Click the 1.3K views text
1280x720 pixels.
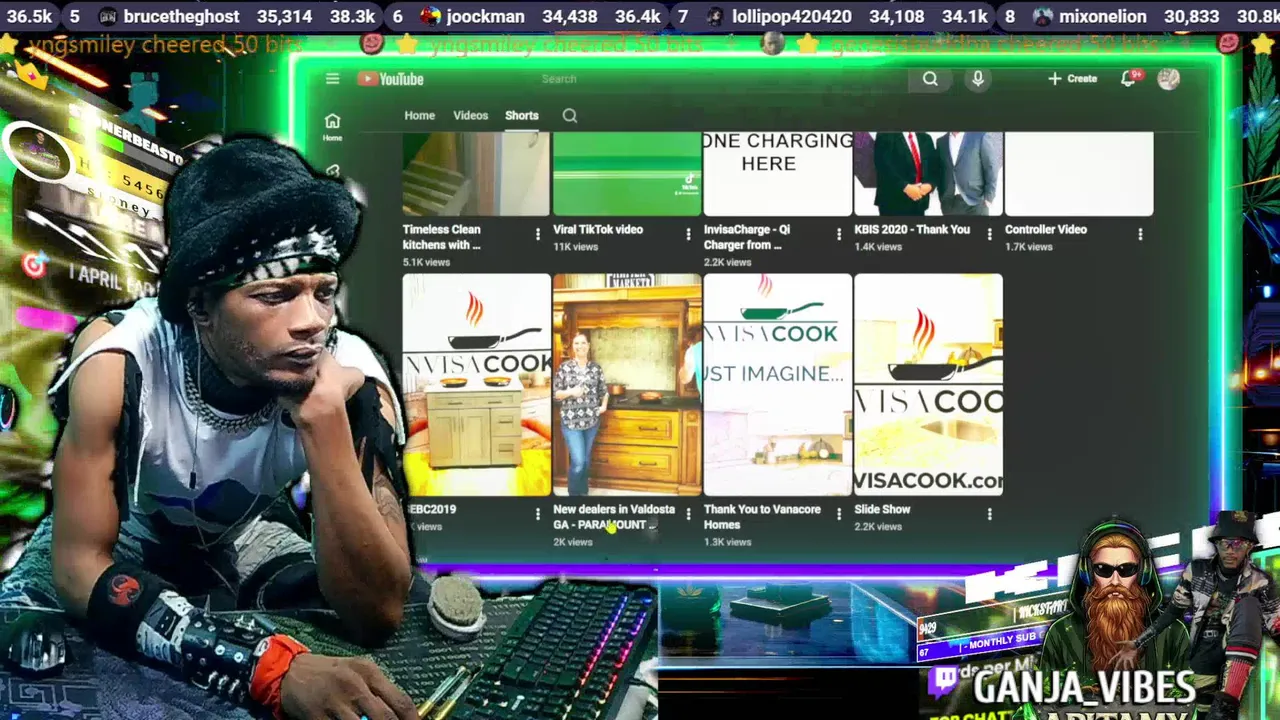point(727,542)
